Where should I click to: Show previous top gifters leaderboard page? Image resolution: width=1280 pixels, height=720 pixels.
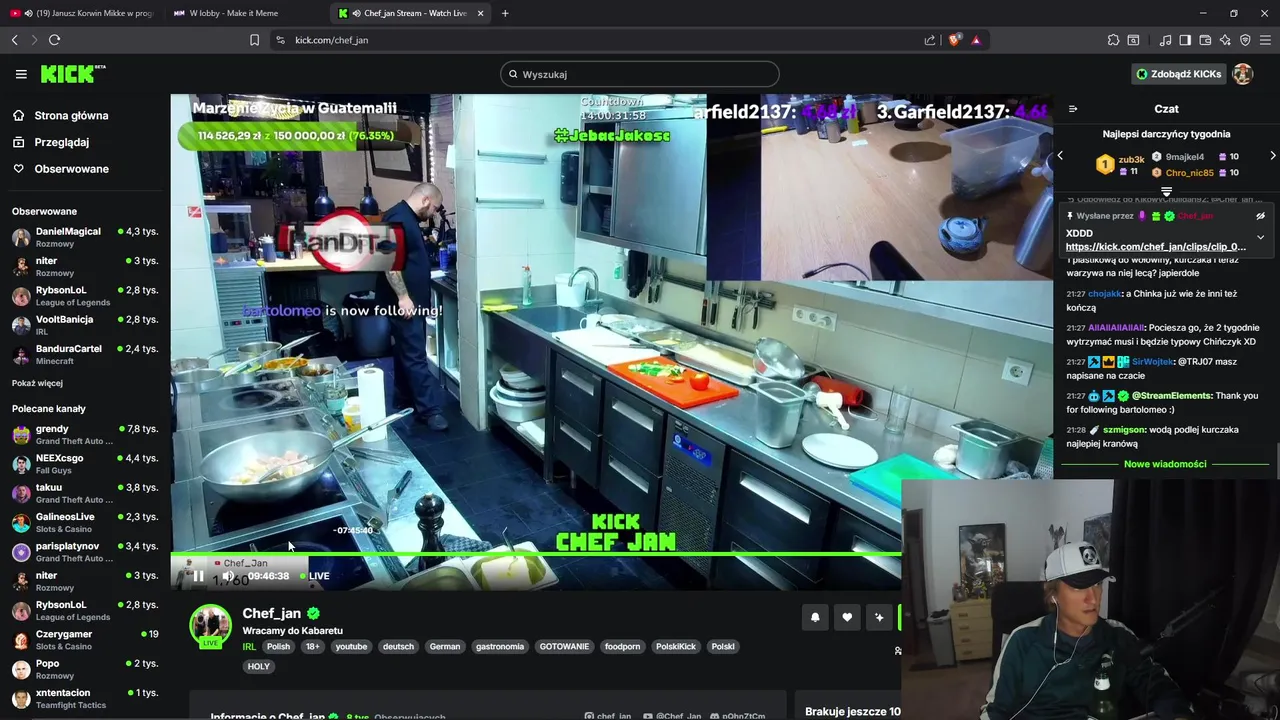pos(1060,156)
